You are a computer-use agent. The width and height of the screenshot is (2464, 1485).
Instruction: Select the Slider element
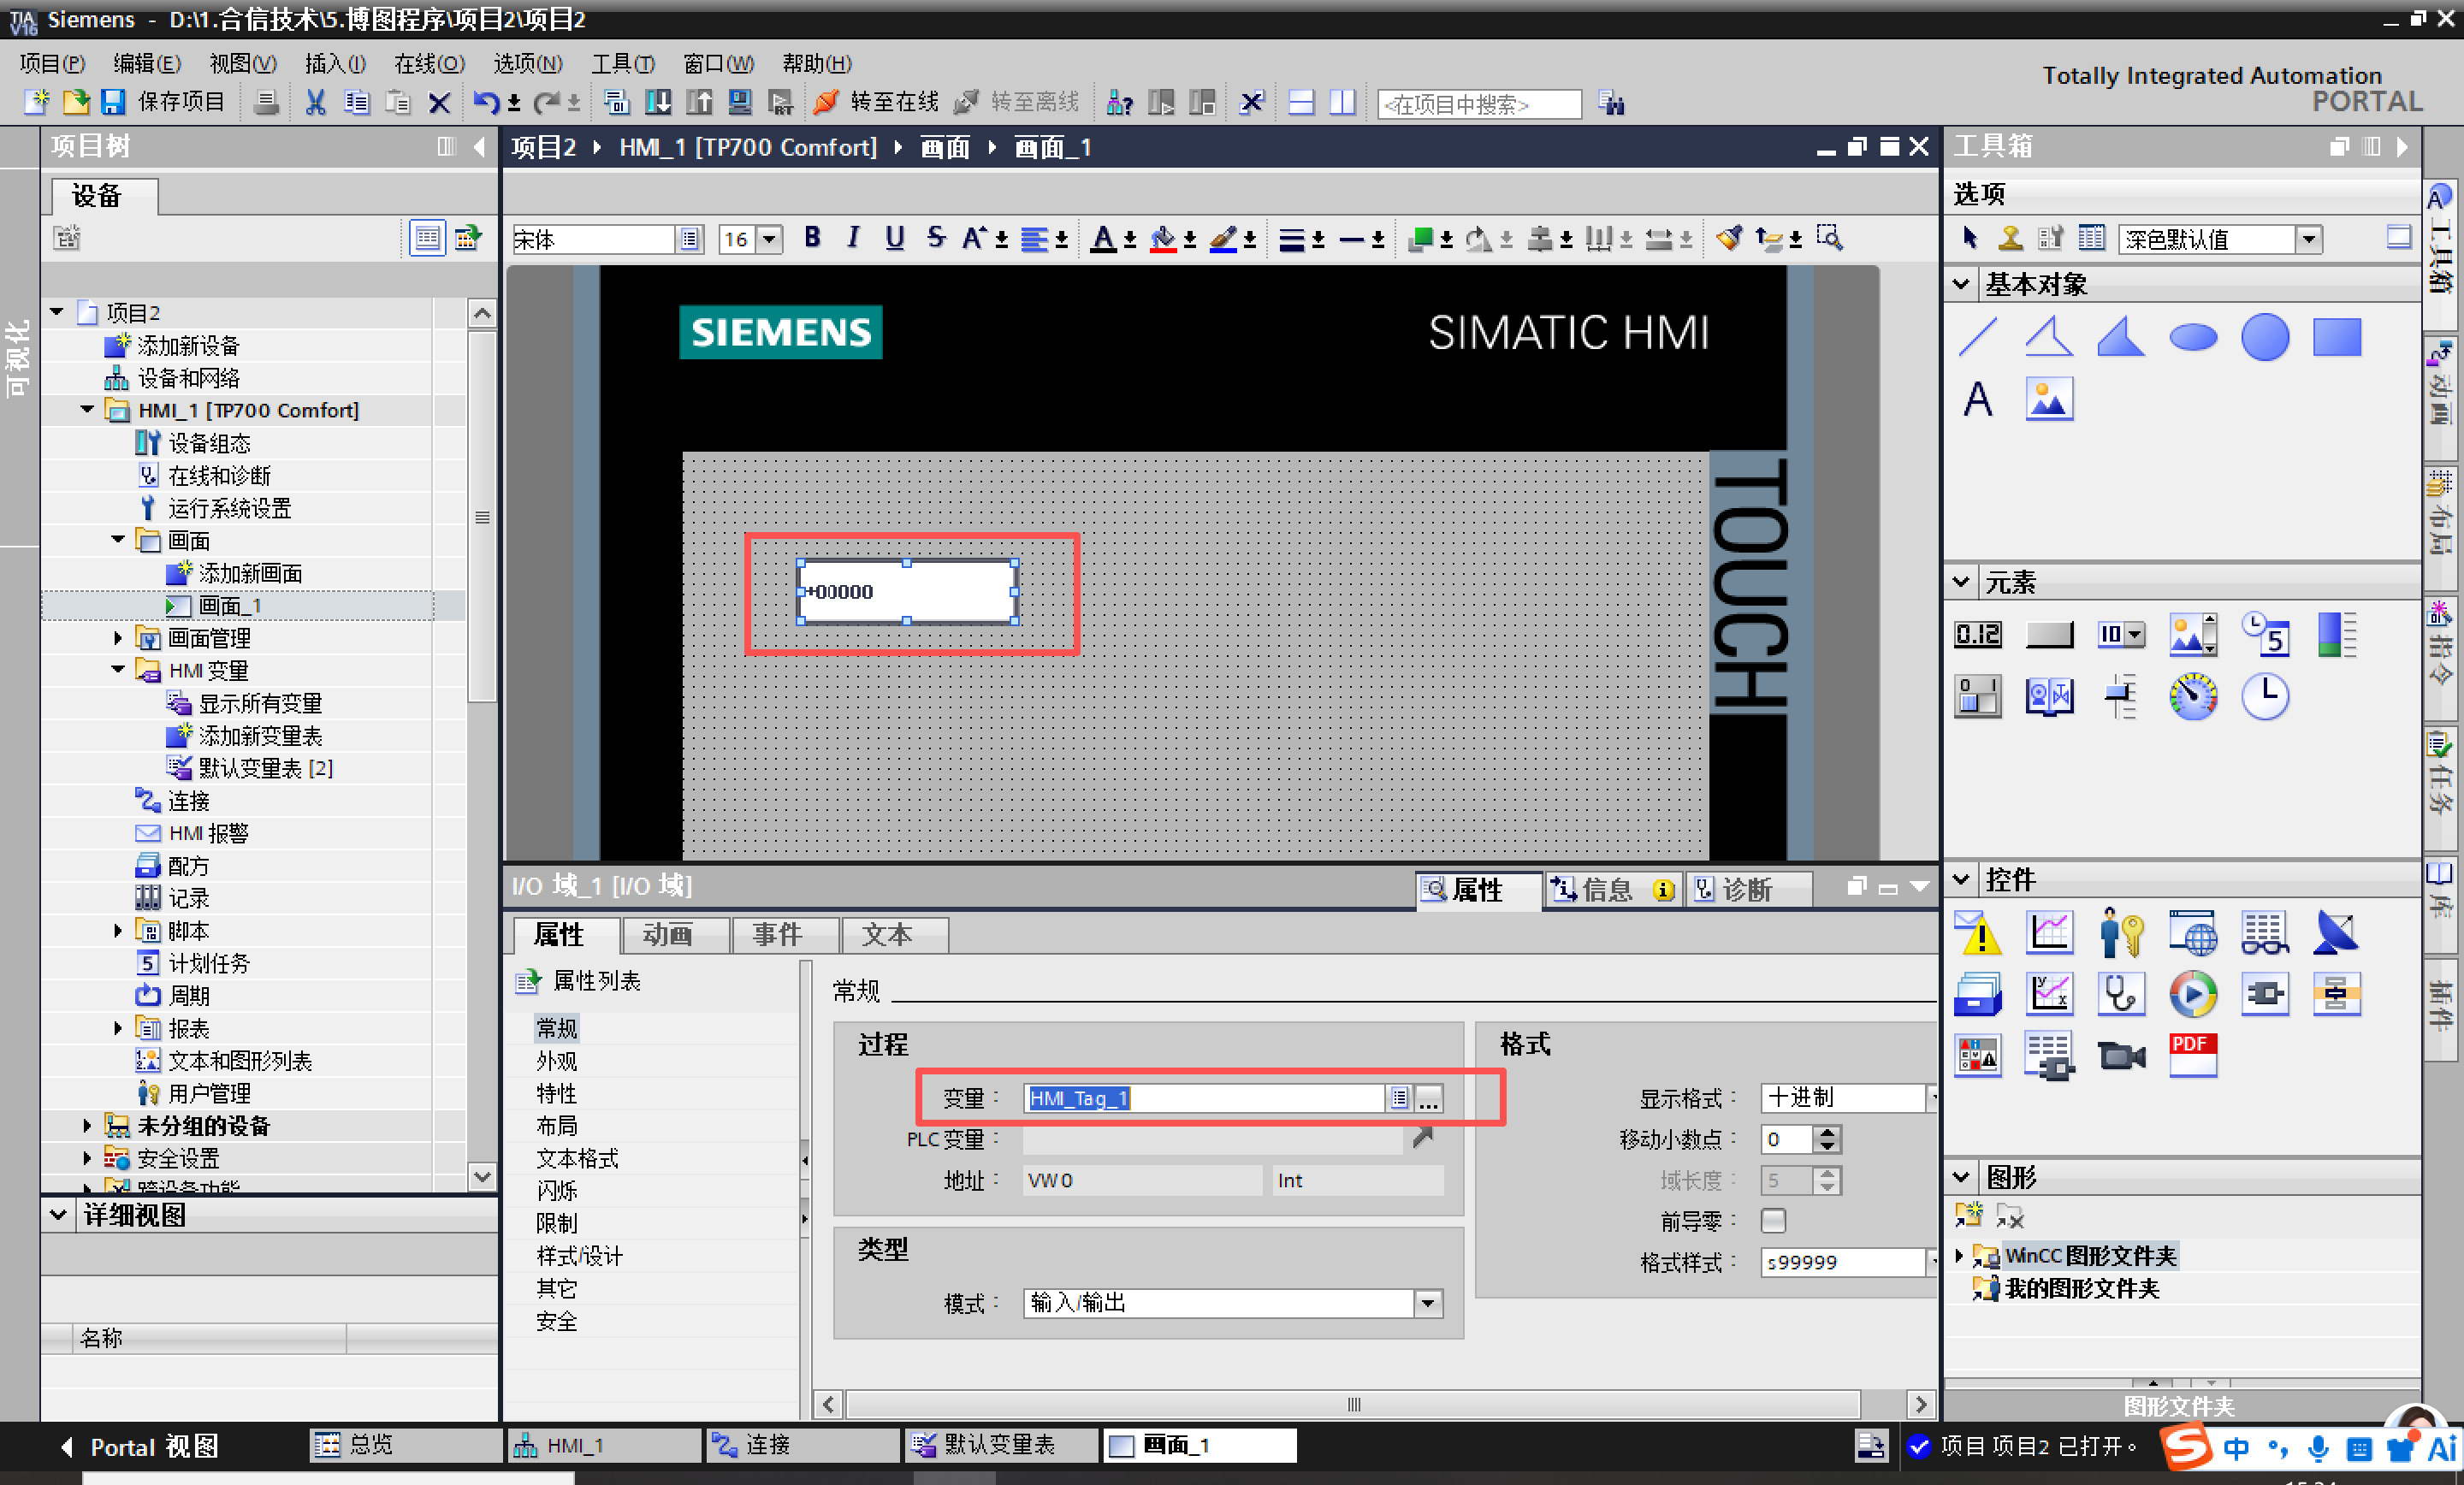click(x=2120, y=696)
